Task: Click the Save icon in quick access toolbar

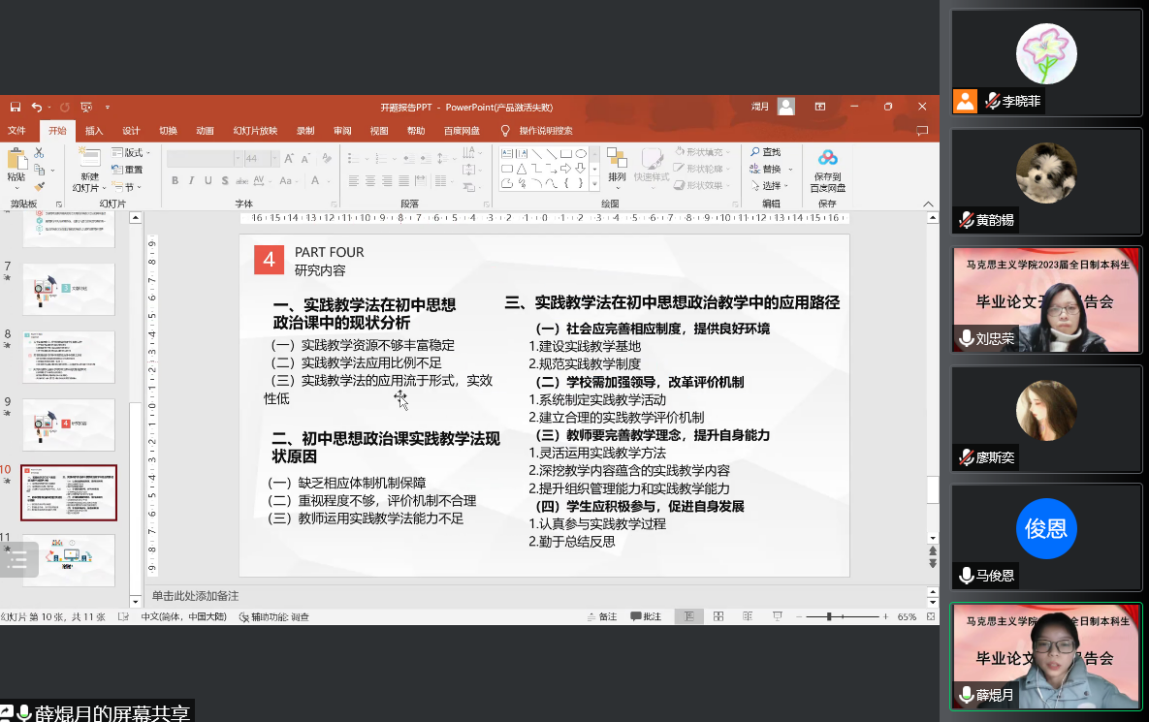Action: [x=15, y=107]
